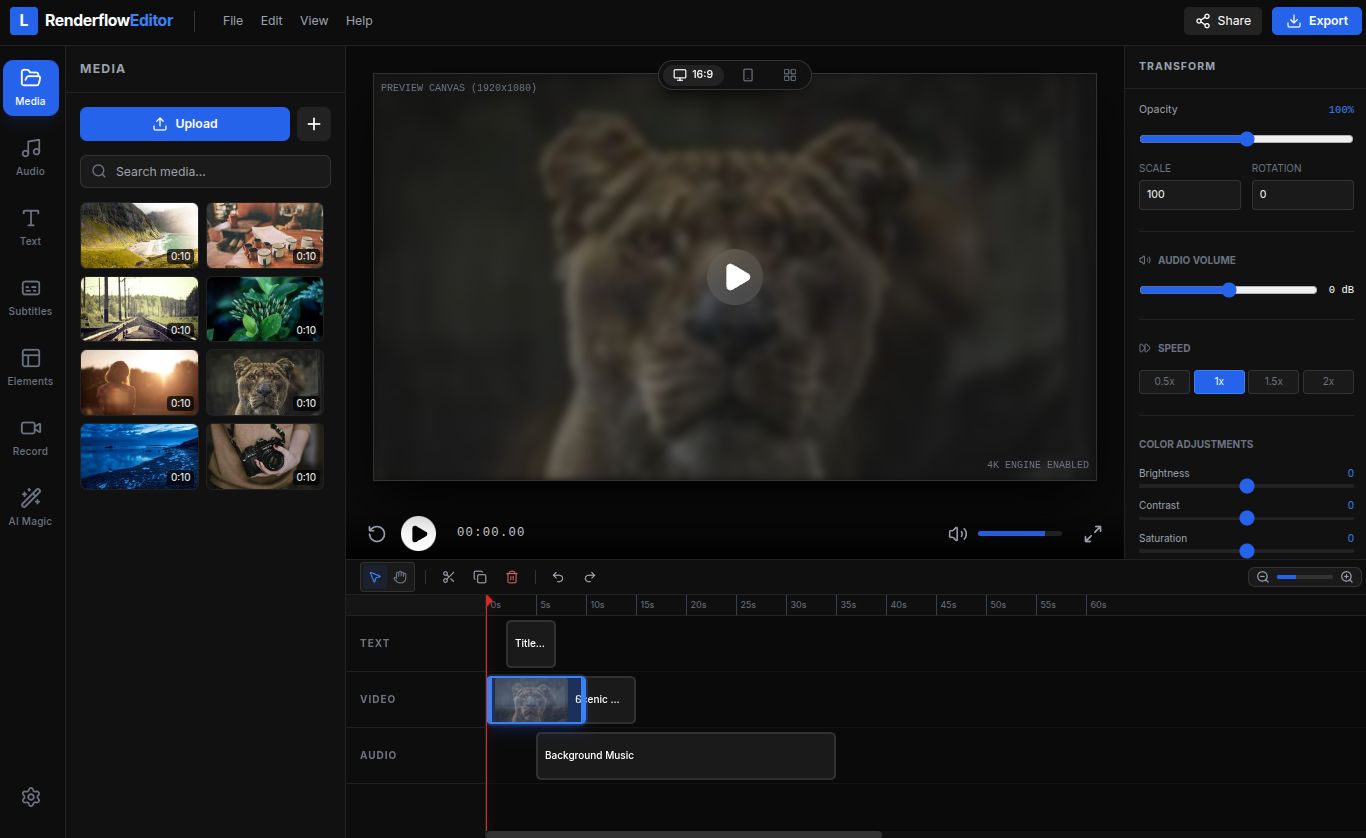Viewport: 1366px width, 838px height.
Task: Delete the selected clip using the red trash icon
Action: 512,577
